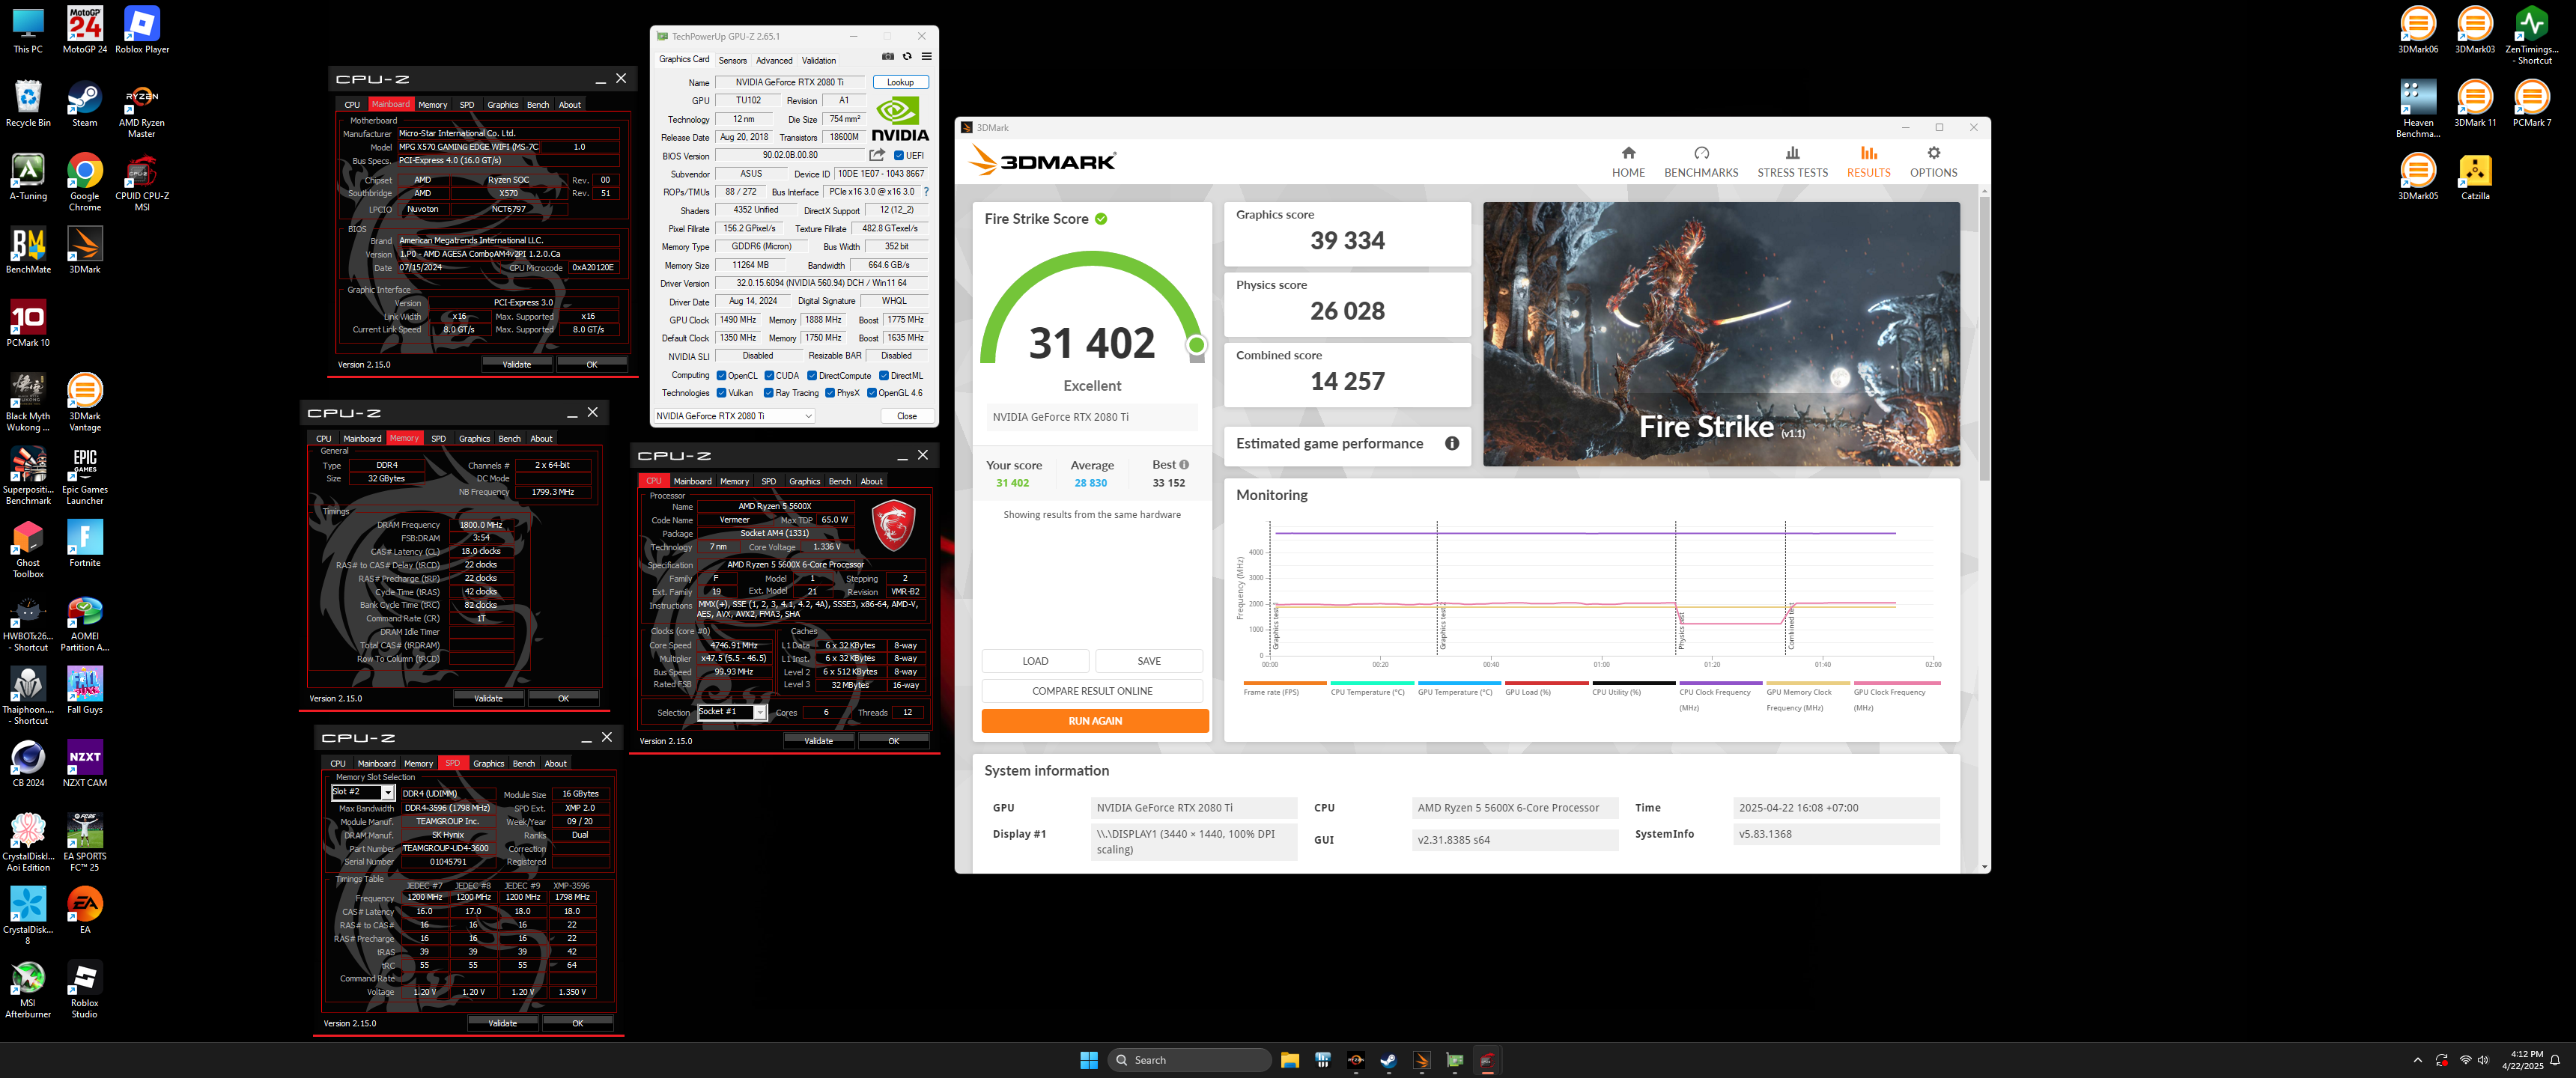
Task: Toggle the DirectCompute checkbox in GPU-Z
Action: [812, 376]
